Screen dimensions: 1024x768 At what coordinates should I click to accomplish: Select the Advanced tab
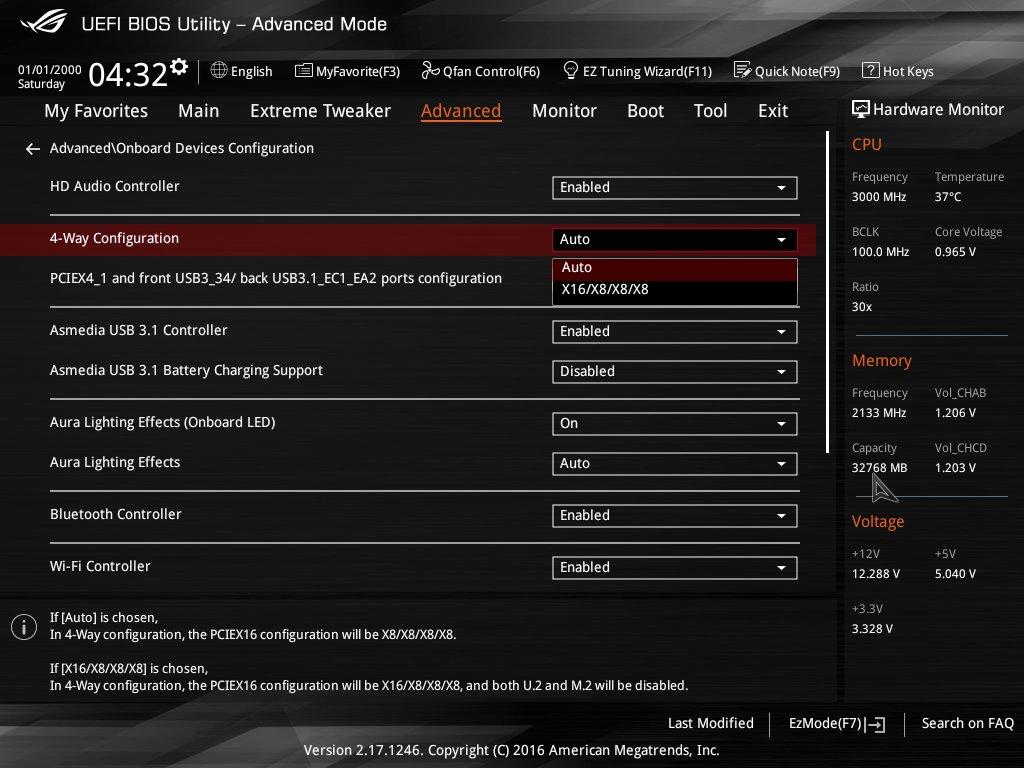[x=461, y=111]
